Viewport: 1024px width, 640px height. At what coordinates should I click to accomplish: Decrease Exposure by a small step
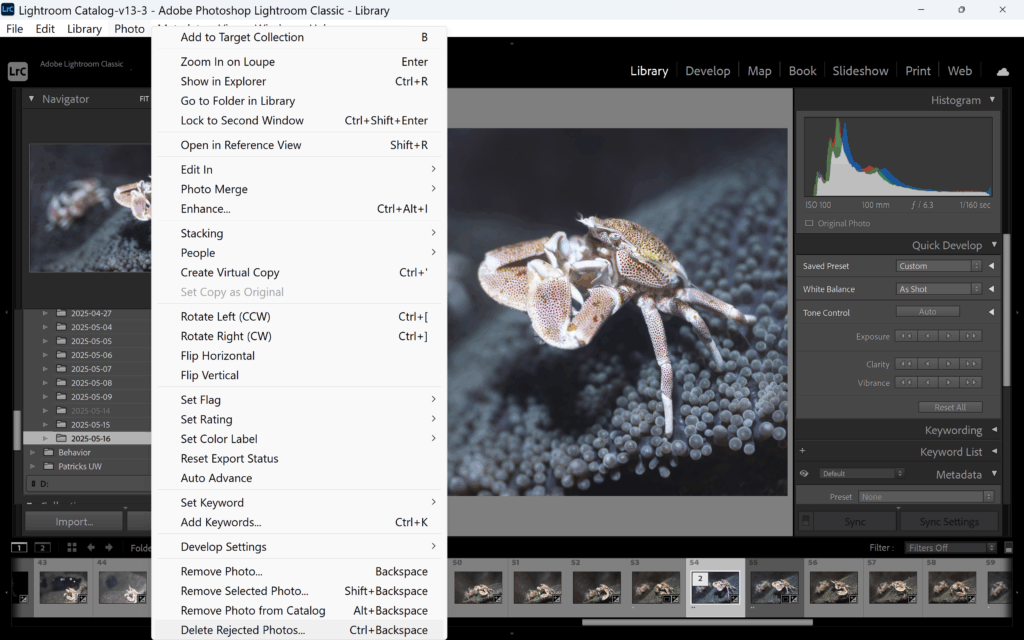tap(928, 336)
